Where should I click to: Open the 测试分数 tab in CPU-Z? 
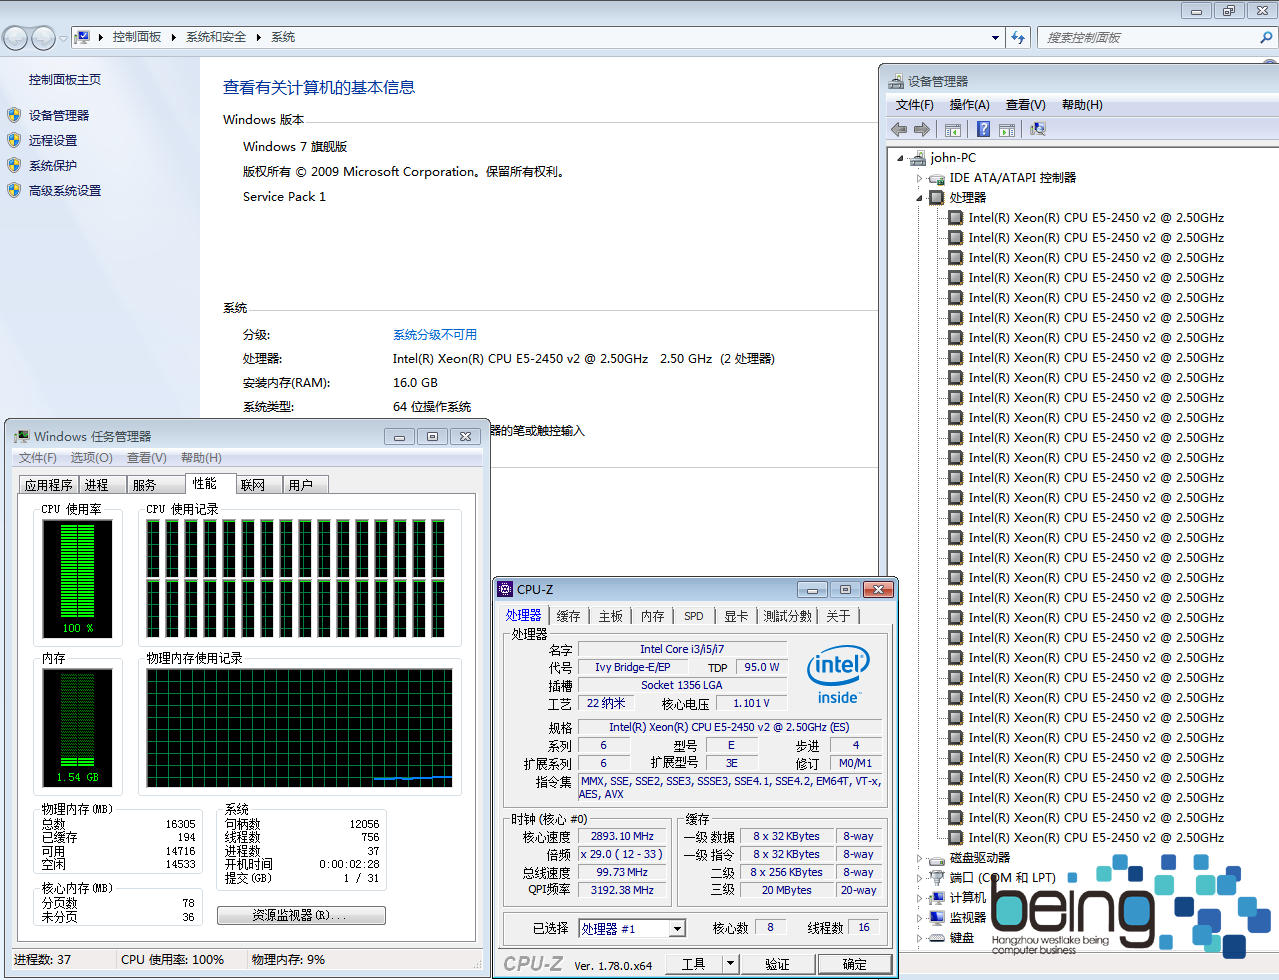788,616
